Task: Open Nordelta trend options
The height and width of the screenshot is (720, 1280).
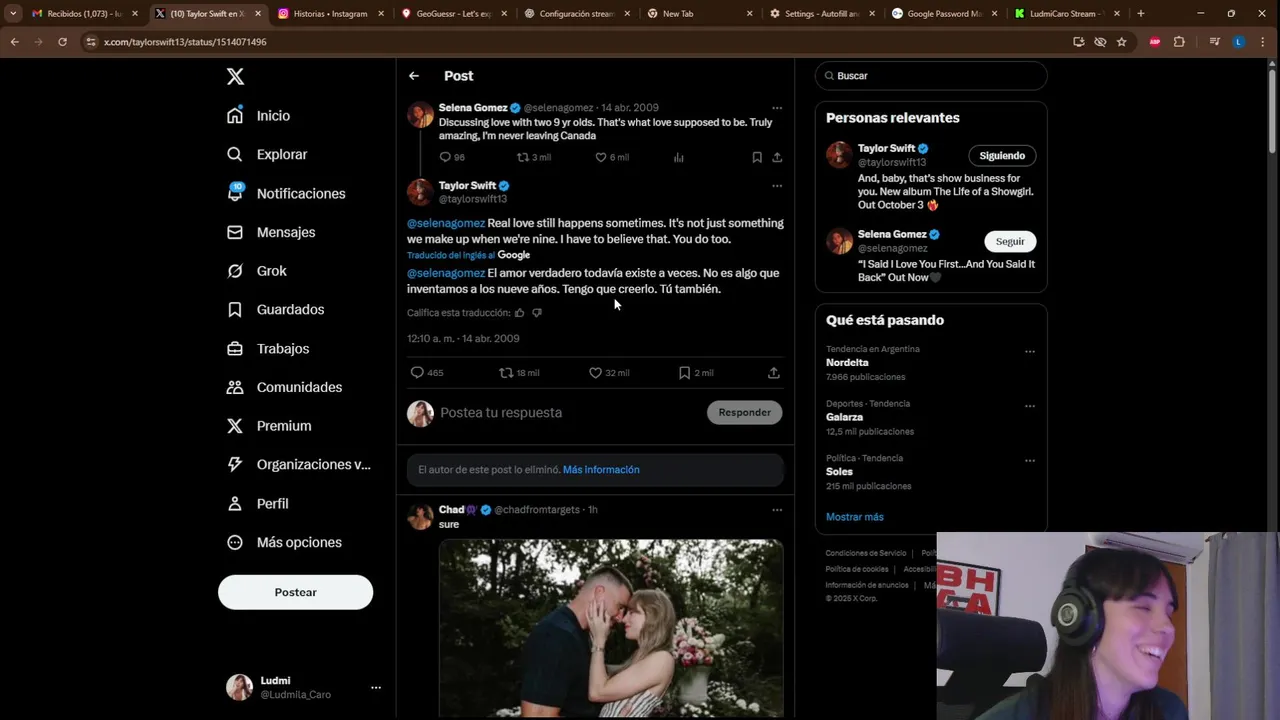Action: tap(1030, 352)
